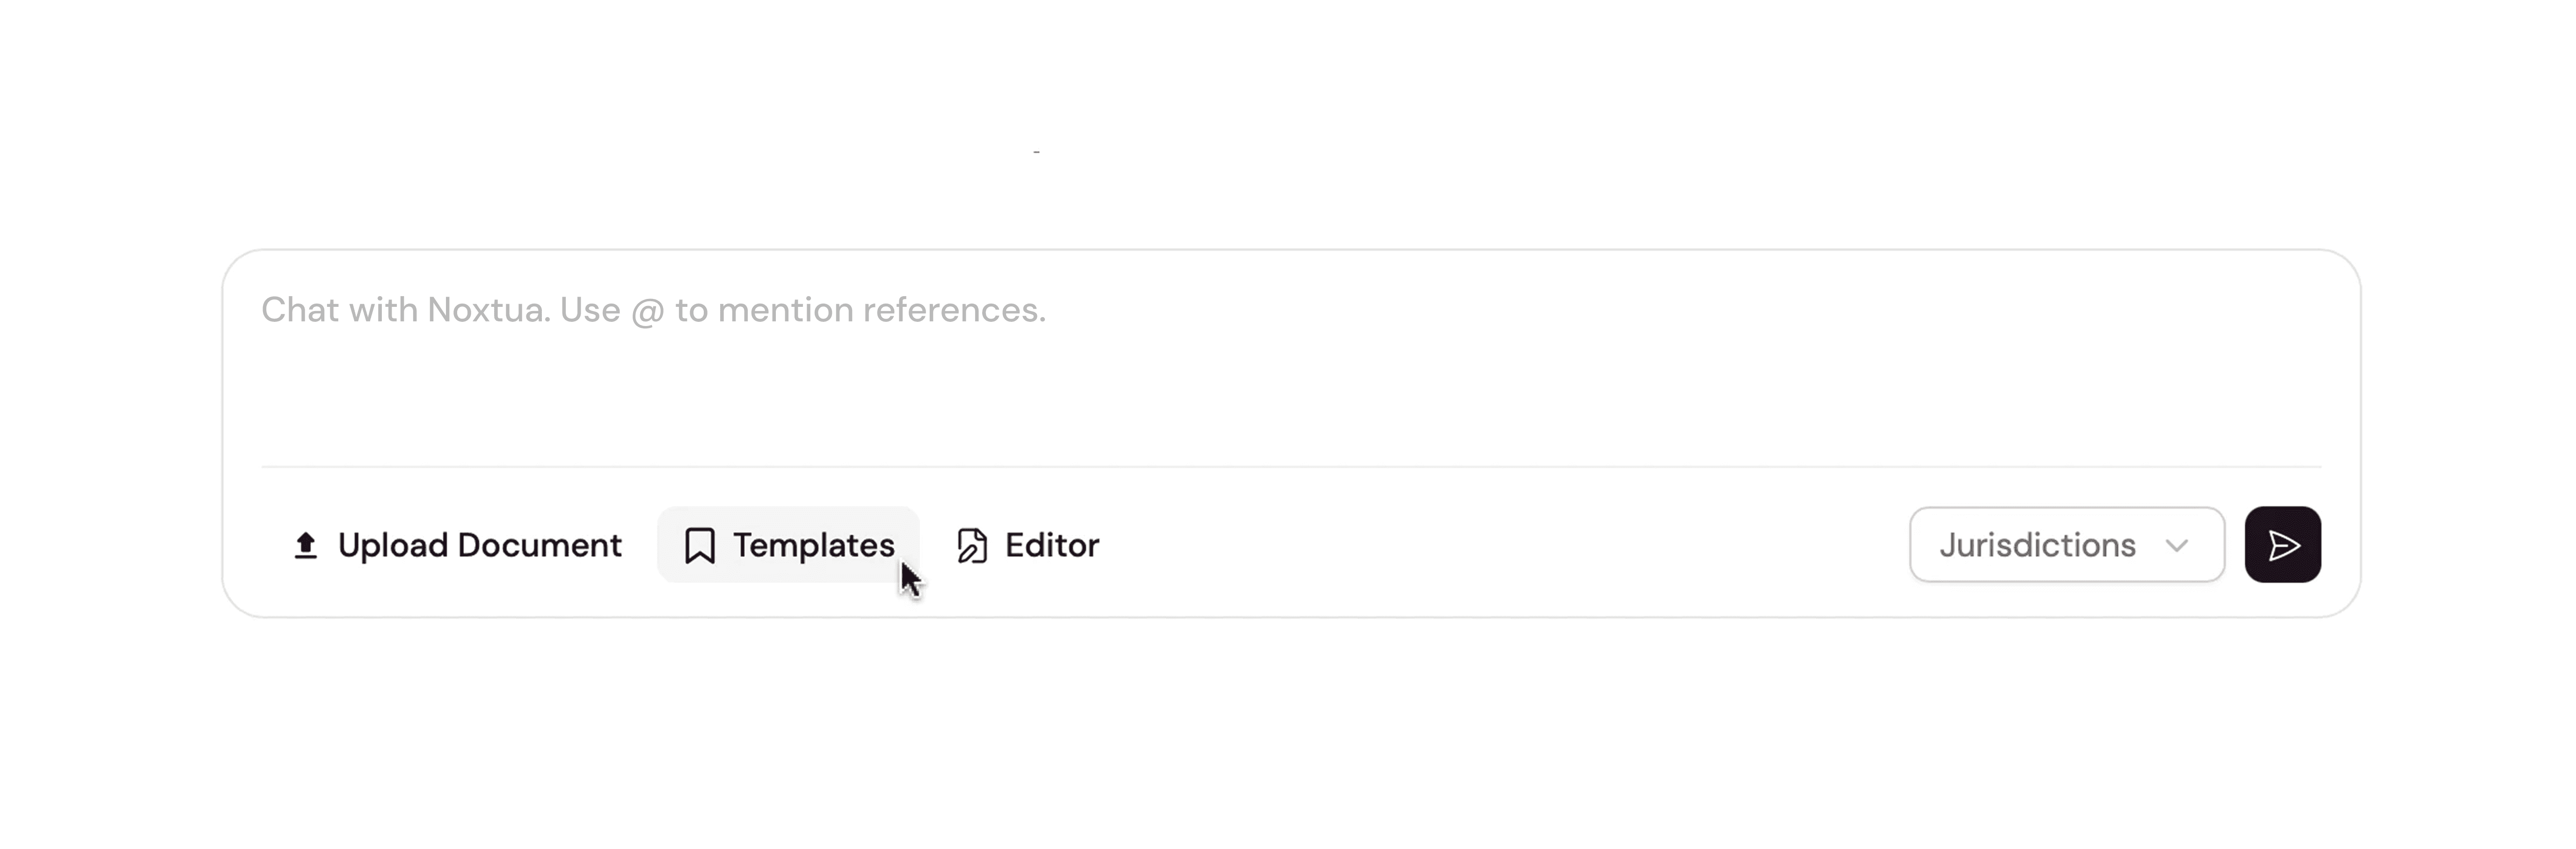Click the Jurisdictions chevron arrow
This screenshot has width=2576, height=849.
click(x=2177, y=546)
